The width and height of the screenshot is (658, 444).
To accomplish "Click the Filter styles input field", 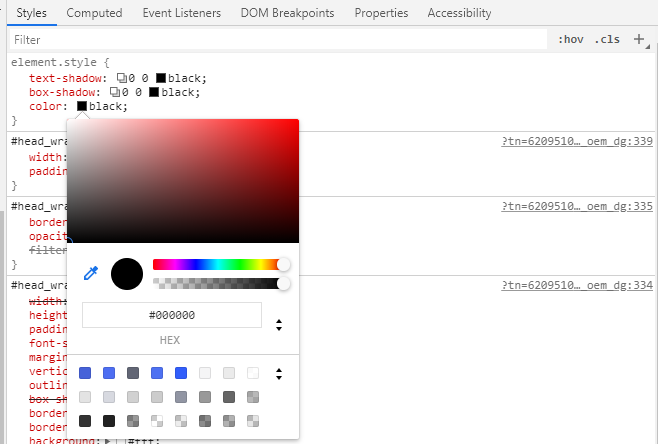I will pos(278,40).
